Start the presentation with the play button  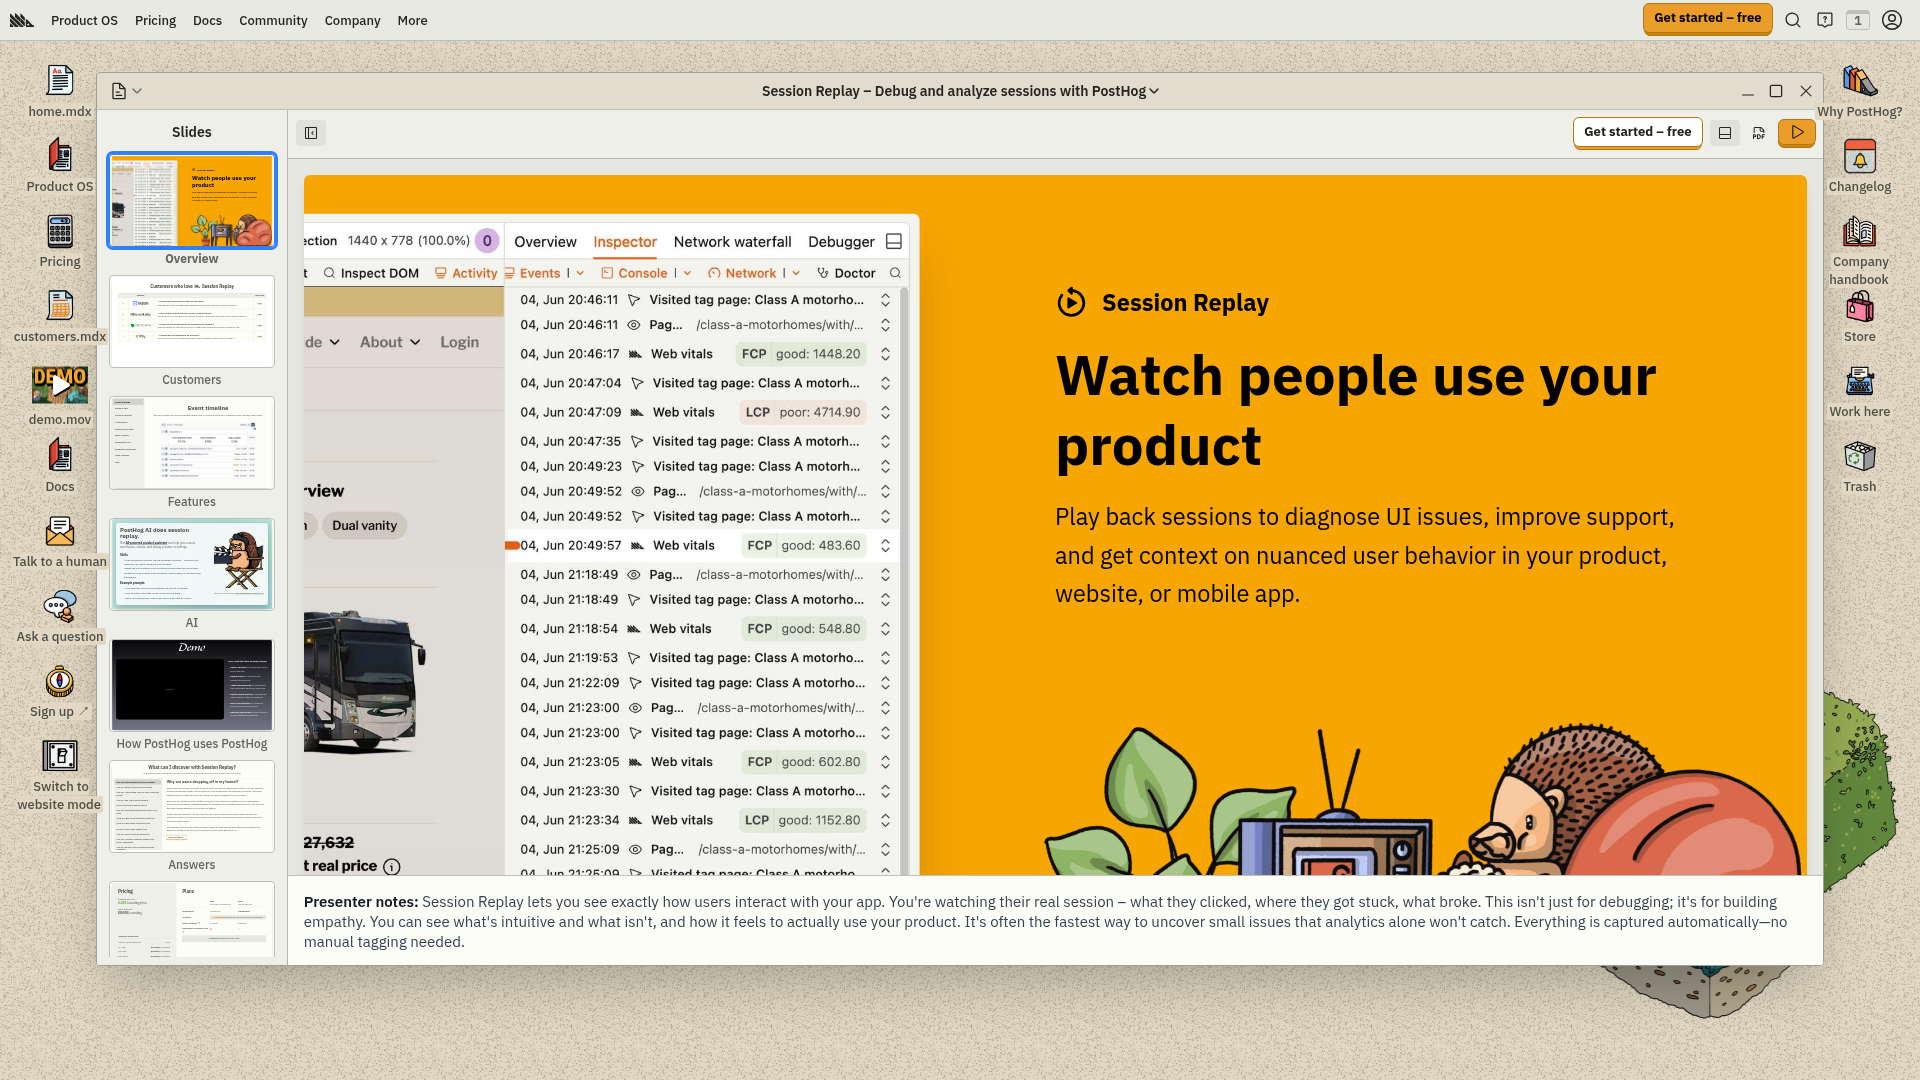coord(1797,132)
